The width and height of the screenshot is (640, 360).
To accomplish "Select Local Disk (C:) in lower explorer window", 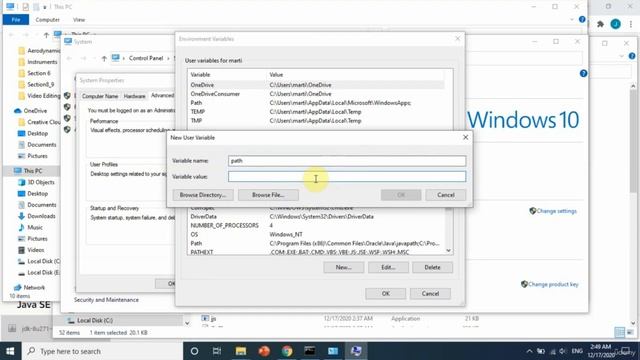I will pos(95,320).
